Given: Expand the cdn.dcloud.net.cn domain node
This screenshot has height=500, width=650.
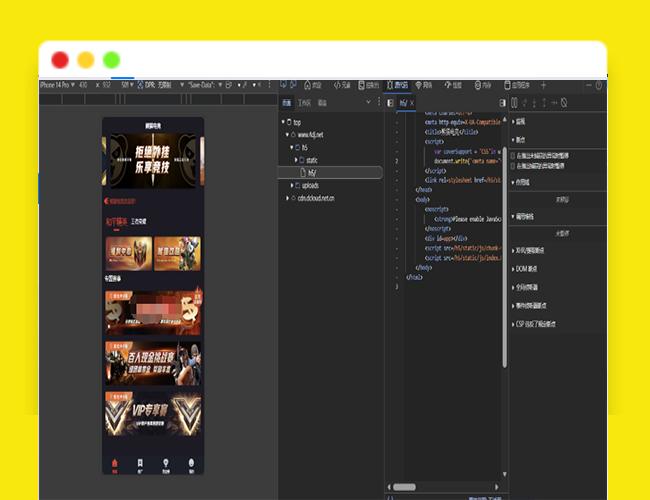Looking at the screenshot, I should 287,198.
